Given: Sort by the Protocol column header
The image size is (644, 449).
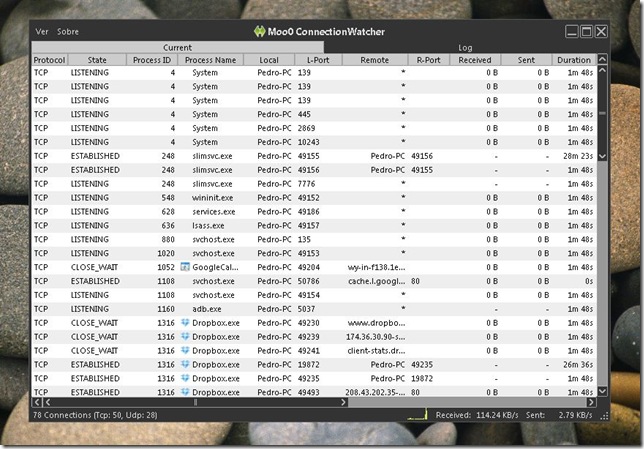Looking at the screenshot, I should [49, 60].
